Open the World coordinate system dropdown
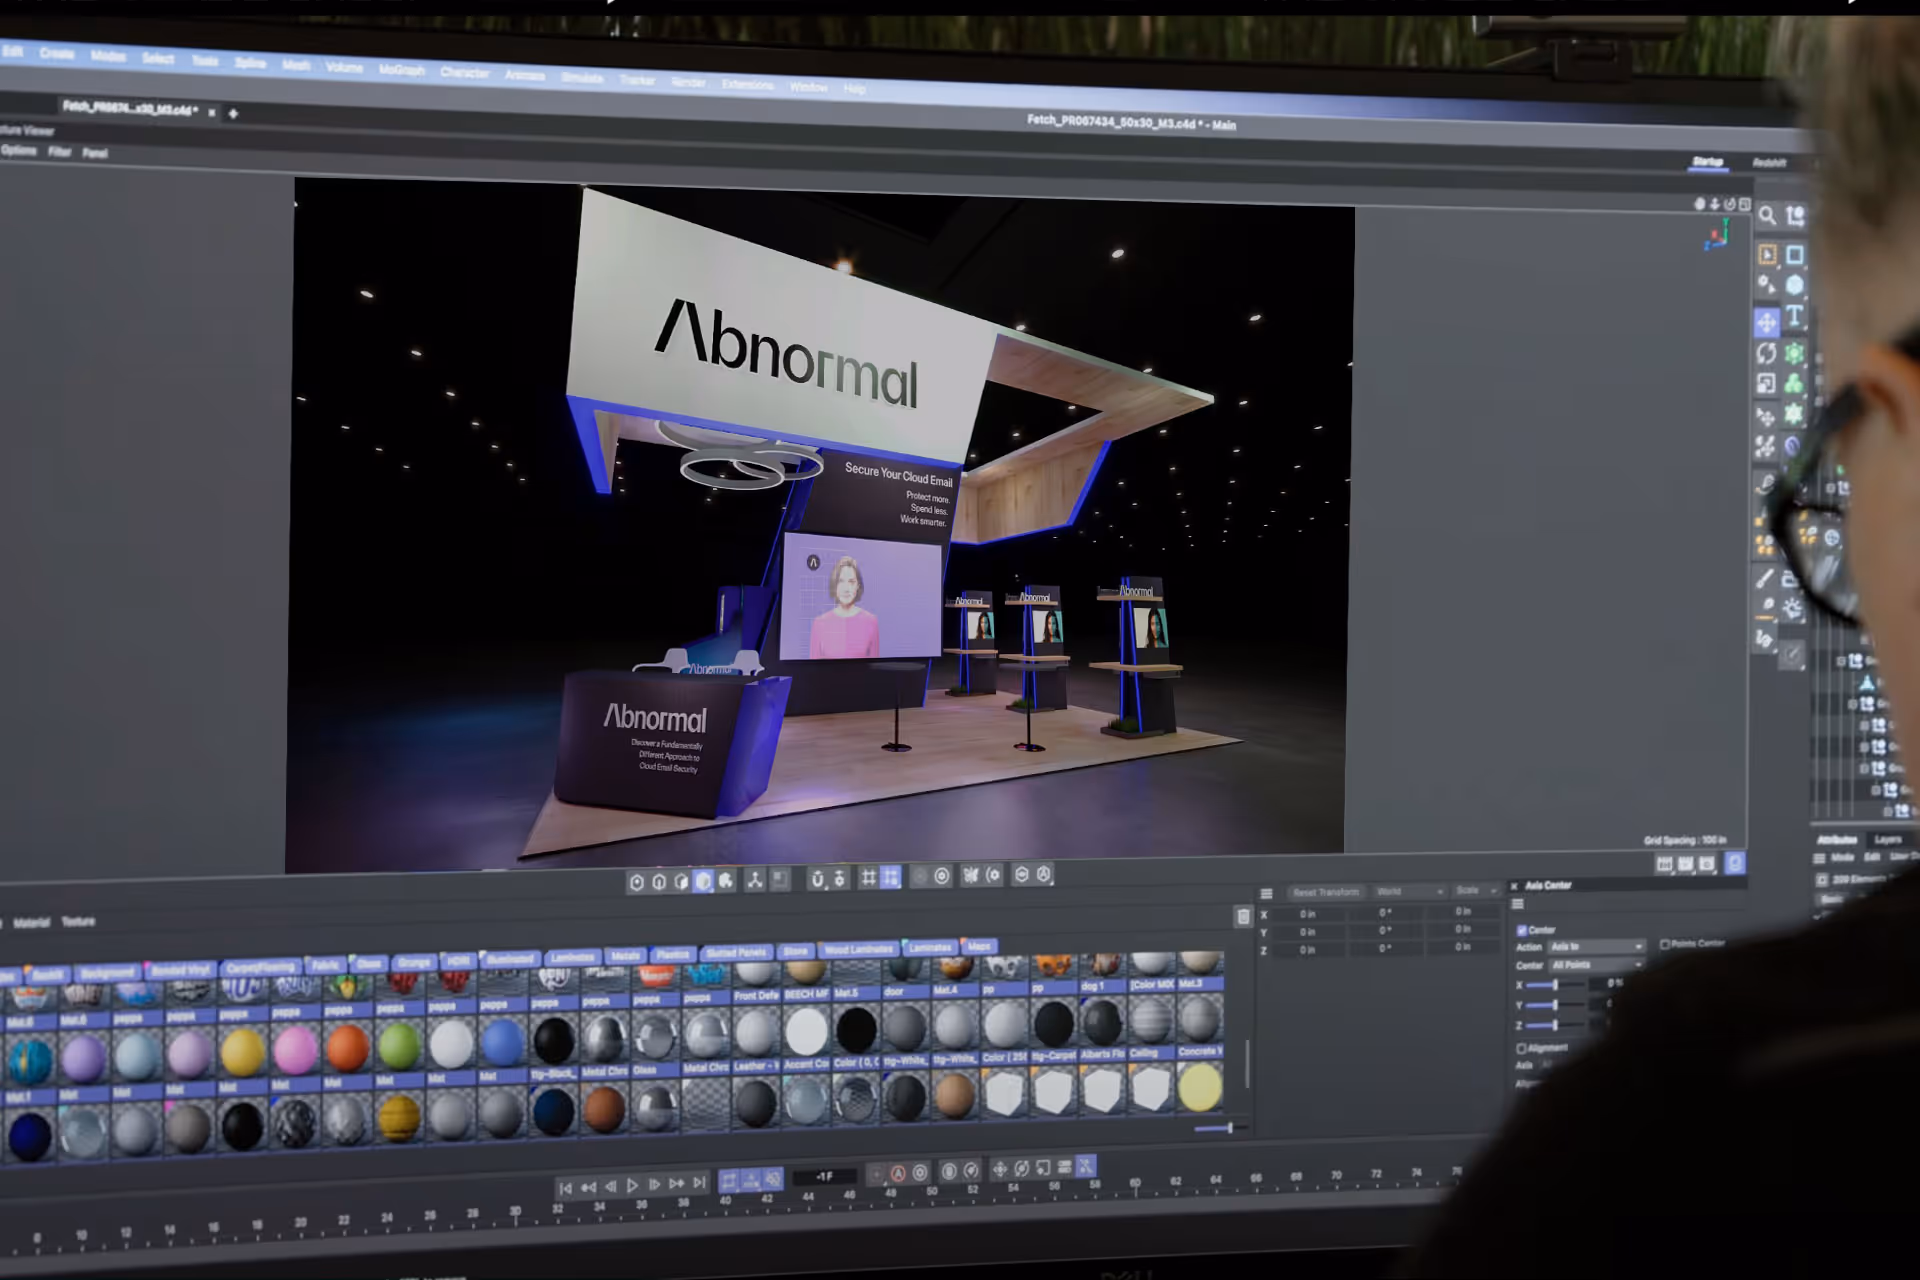Viewport: 1920px width, 1280px height. point(1410,891)
